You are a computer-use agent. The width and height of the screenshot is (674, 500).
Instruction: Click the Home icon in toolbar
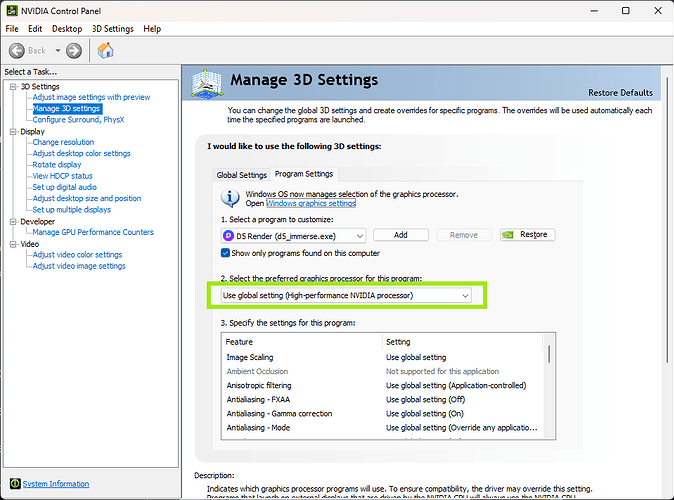pyautogui.click(x=105, y=50)
